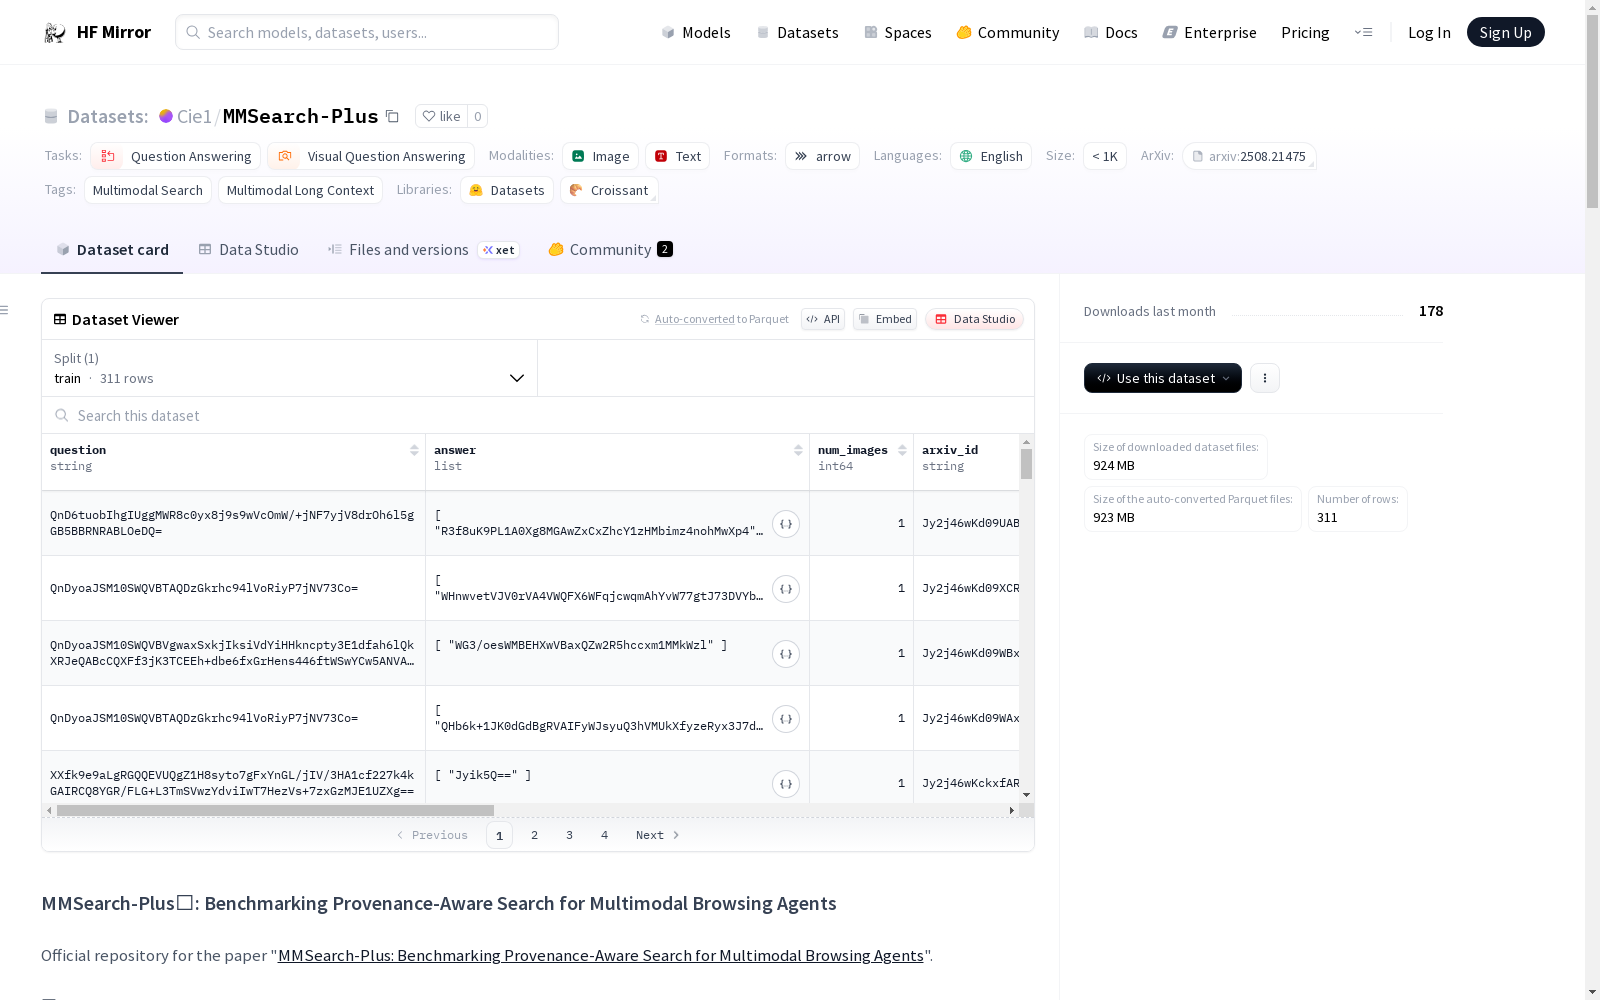
Task: Open the Cie1 author avatar
Action: point(166,116)
